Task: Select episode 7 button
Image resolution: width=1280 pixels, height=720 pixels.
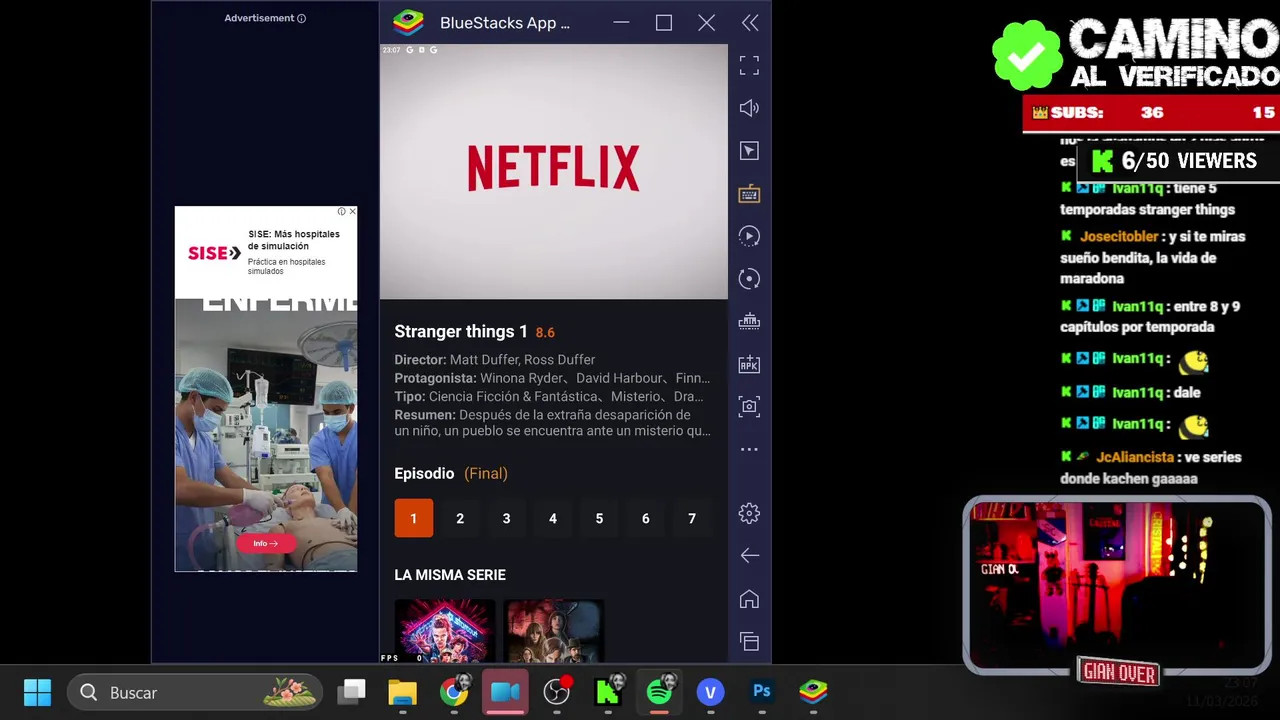Action: click(x=692, y=518)
